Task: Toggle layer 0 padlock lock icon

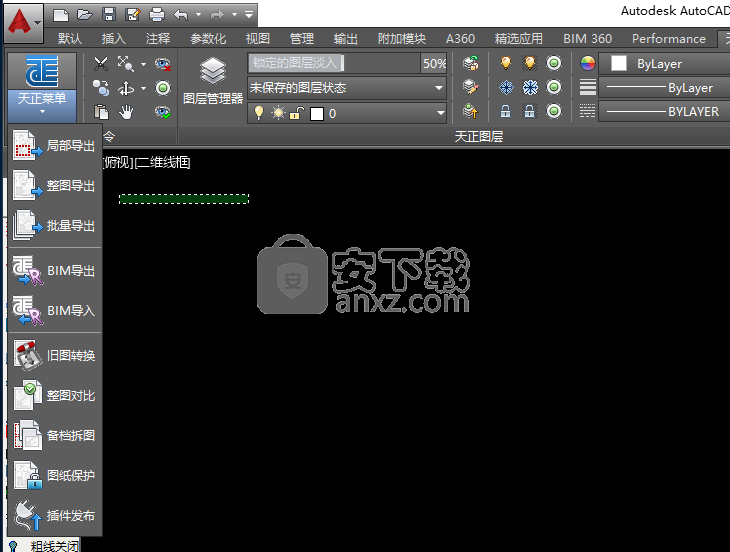Action: [x=297, y=113]
